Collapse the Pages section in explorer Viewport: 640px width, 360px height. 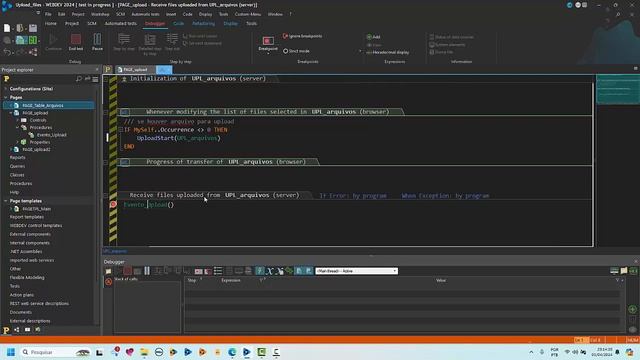(x=6, y=98)
